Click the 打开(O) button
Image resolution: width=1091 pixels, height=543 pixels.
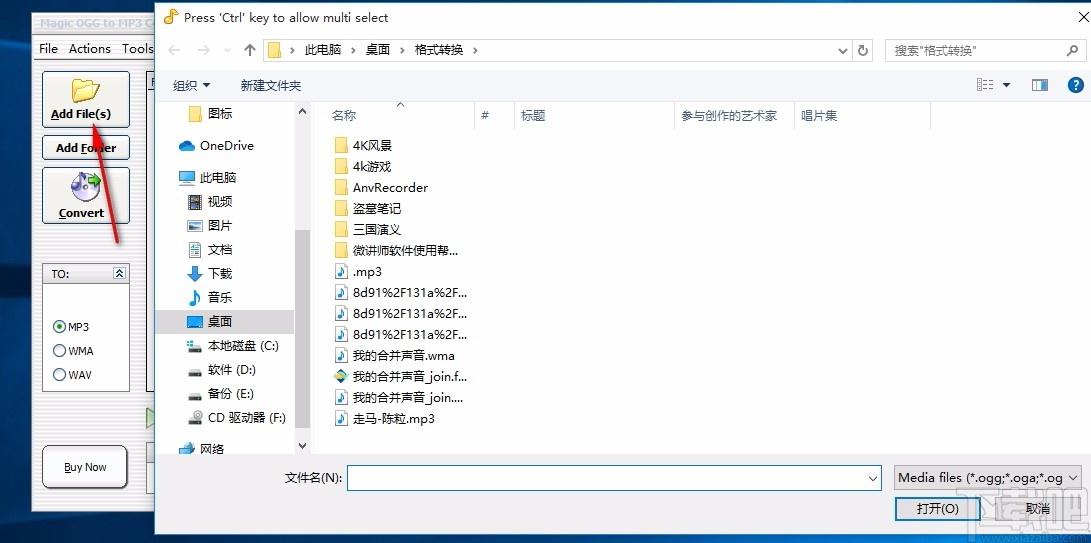tap(937, 509)
